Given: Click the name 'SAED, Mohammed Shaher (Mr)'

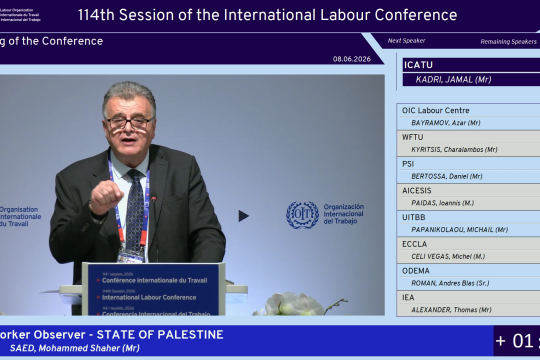Looking at the screenshot, I should (75, 348).
